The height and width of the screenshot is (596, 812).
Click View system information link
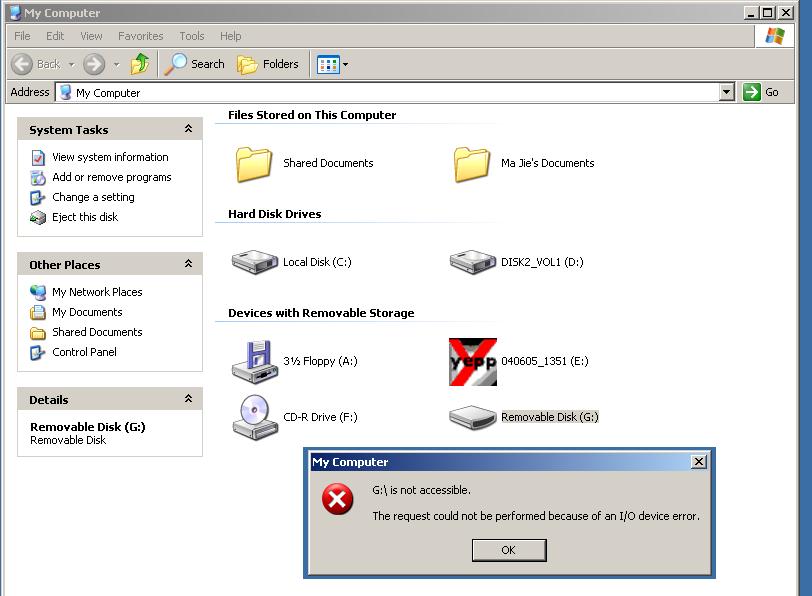tap(110, 157)
